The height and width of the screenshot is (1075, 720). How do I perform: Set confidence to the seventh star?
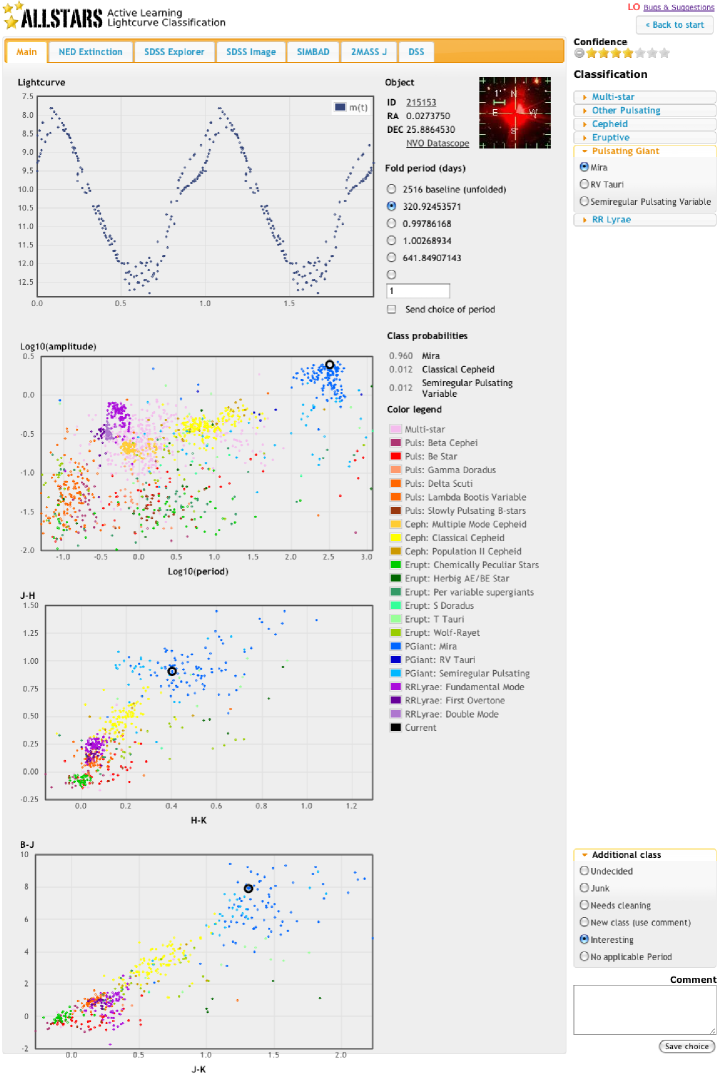pos(664,54)
